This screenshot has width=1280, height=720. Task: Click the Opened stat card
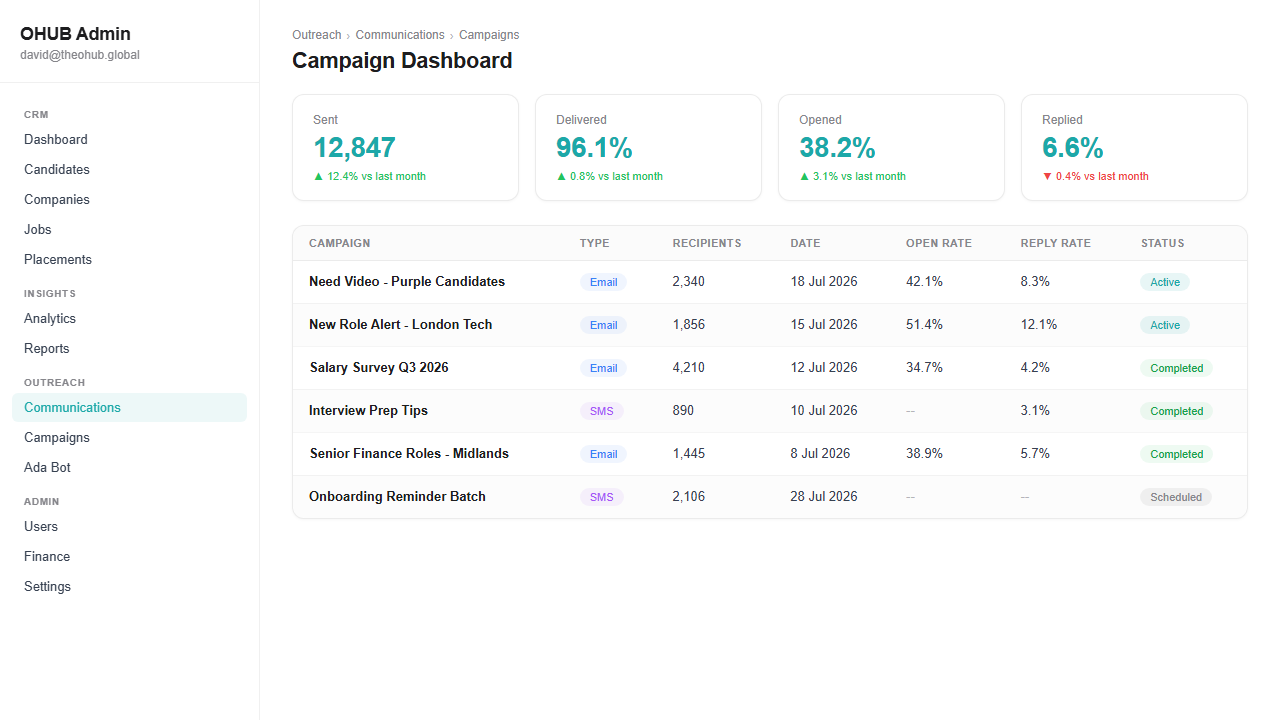tap(891, 148)
